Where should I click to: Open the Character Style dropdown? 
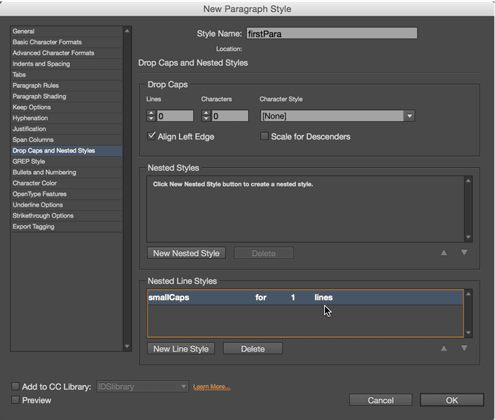click(x=337, y=116)
